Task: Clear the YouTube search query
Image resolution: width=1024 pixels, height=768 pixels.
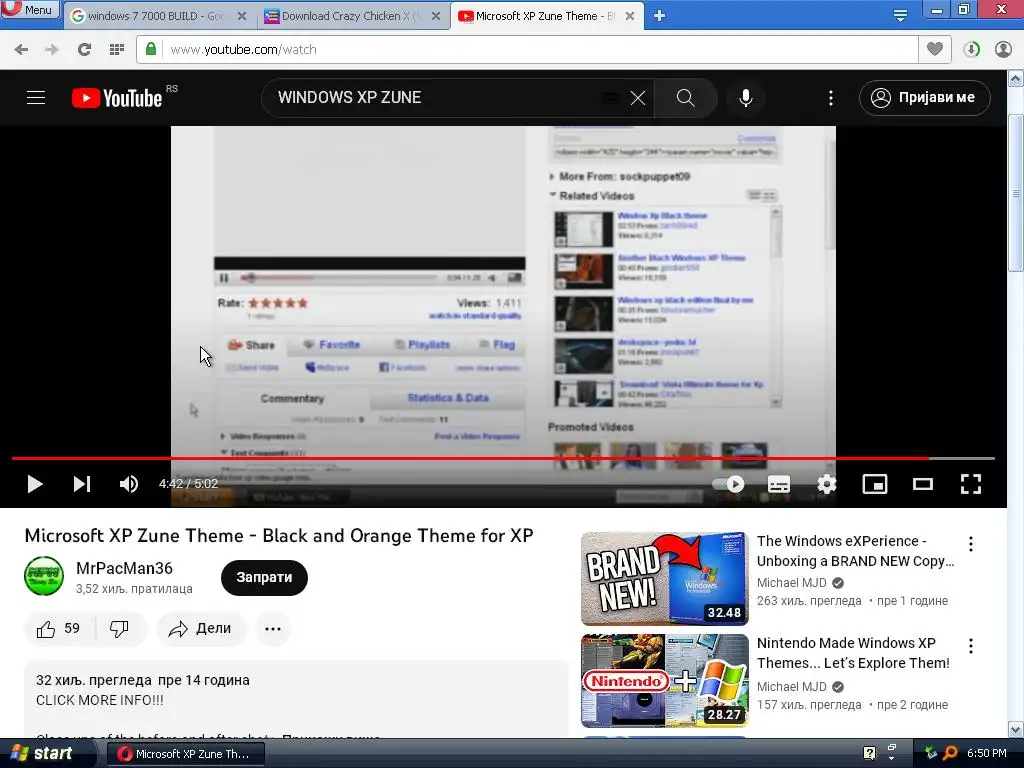Action: click(638, 98)
